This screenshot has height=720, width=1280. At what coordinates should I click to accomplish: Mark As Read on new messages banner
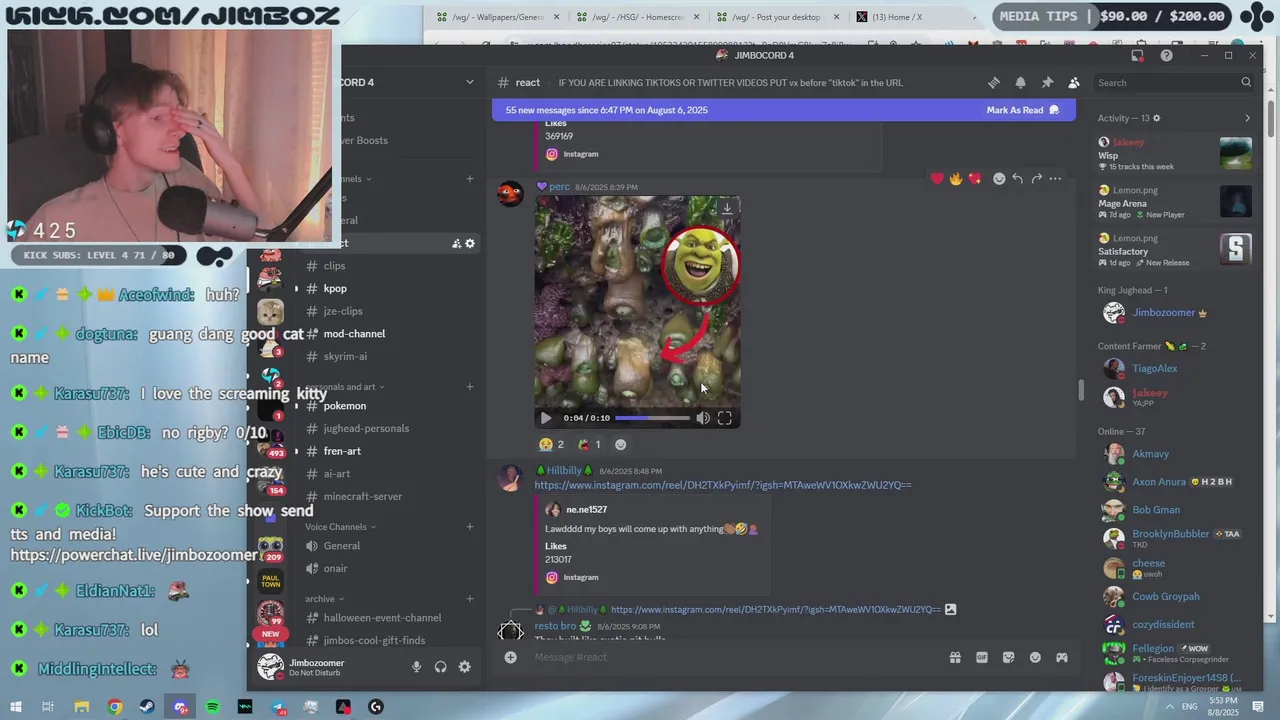coord(1022,110)
